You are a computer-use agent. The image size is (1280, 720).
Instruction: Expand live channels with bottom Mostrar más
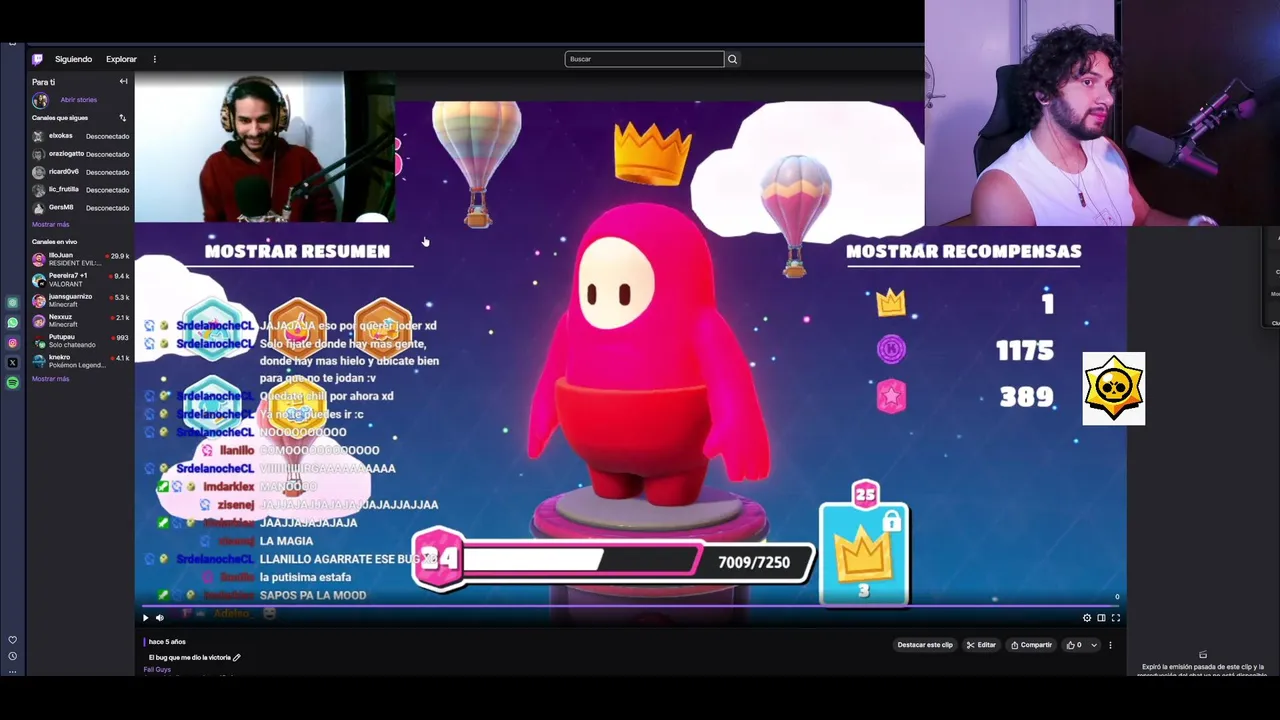point(50,379)
